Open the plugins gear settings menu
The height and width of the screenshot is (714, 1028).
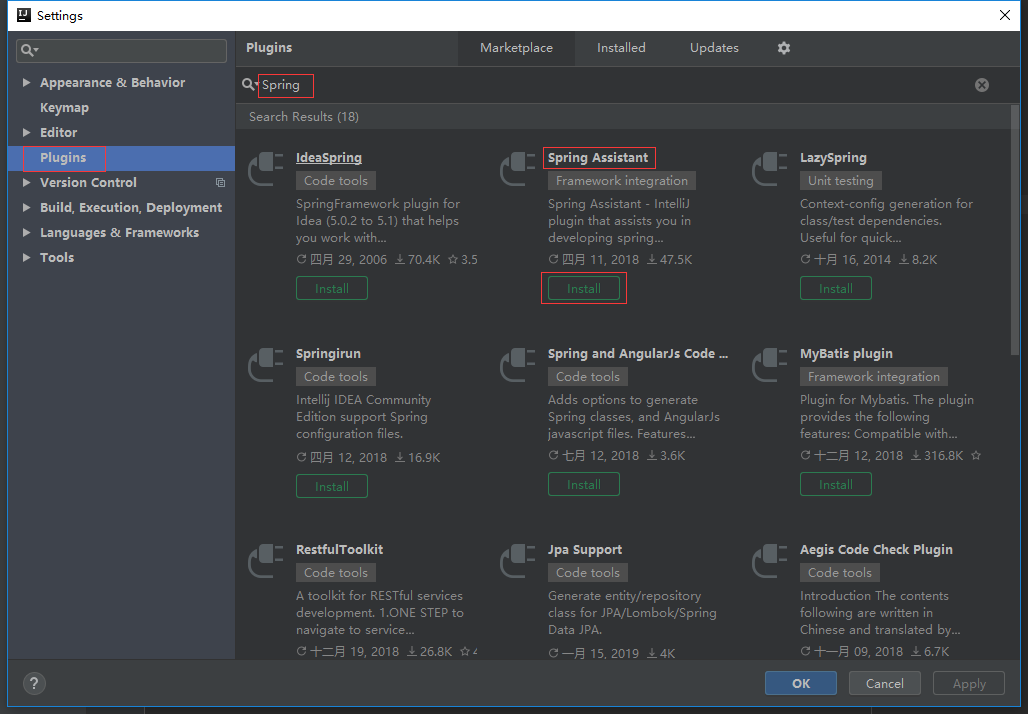tap(783, 48)
